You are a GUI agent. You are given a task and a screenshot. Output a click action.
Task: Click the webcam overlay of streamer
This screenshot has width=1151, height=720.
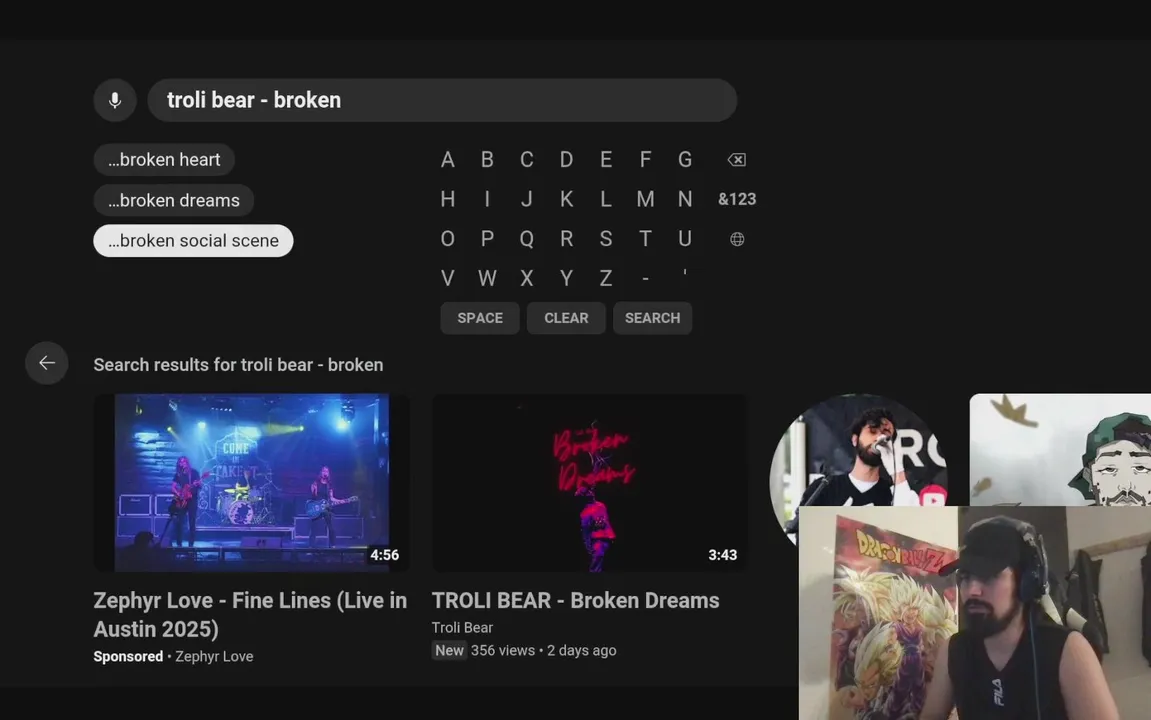tap(975, 613)
